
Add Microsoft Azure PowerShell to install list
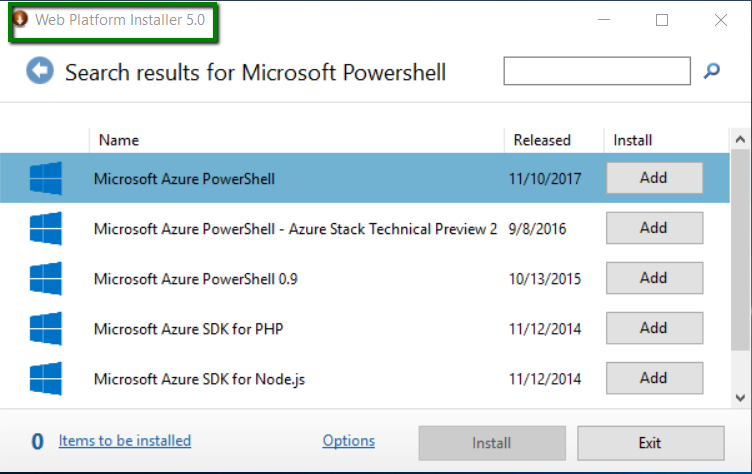tap(655, 178)
